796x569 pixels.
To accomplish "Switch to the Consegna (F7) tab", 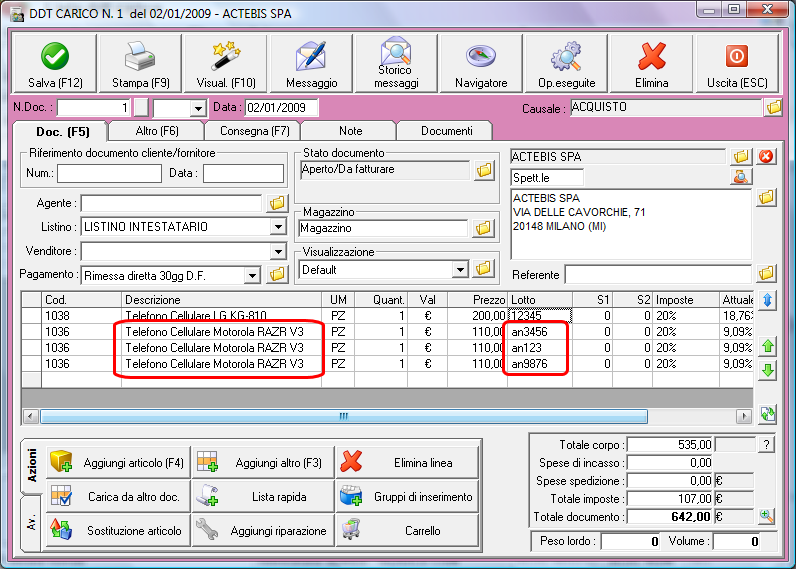I will (254, 131).
